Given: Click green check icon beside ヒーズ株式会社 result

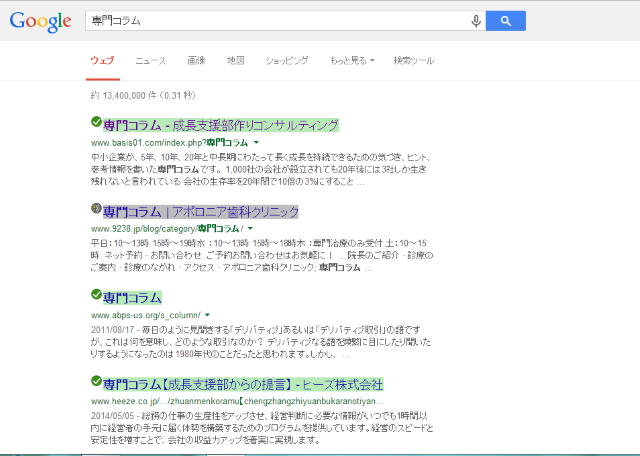Looking at the screenshot, I should click(x=96, y=380).
